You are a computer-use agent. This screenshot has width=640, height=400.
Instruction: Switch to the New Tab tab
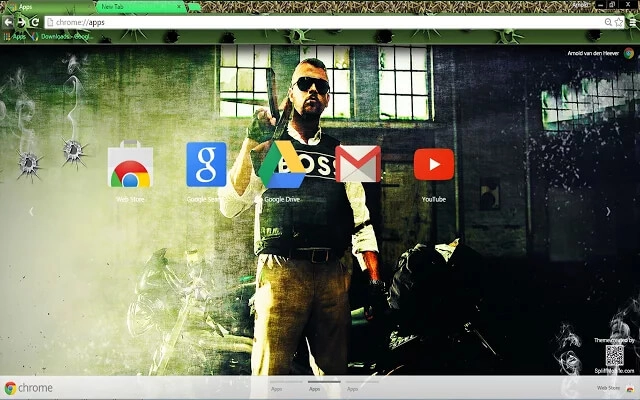(141, 7)
